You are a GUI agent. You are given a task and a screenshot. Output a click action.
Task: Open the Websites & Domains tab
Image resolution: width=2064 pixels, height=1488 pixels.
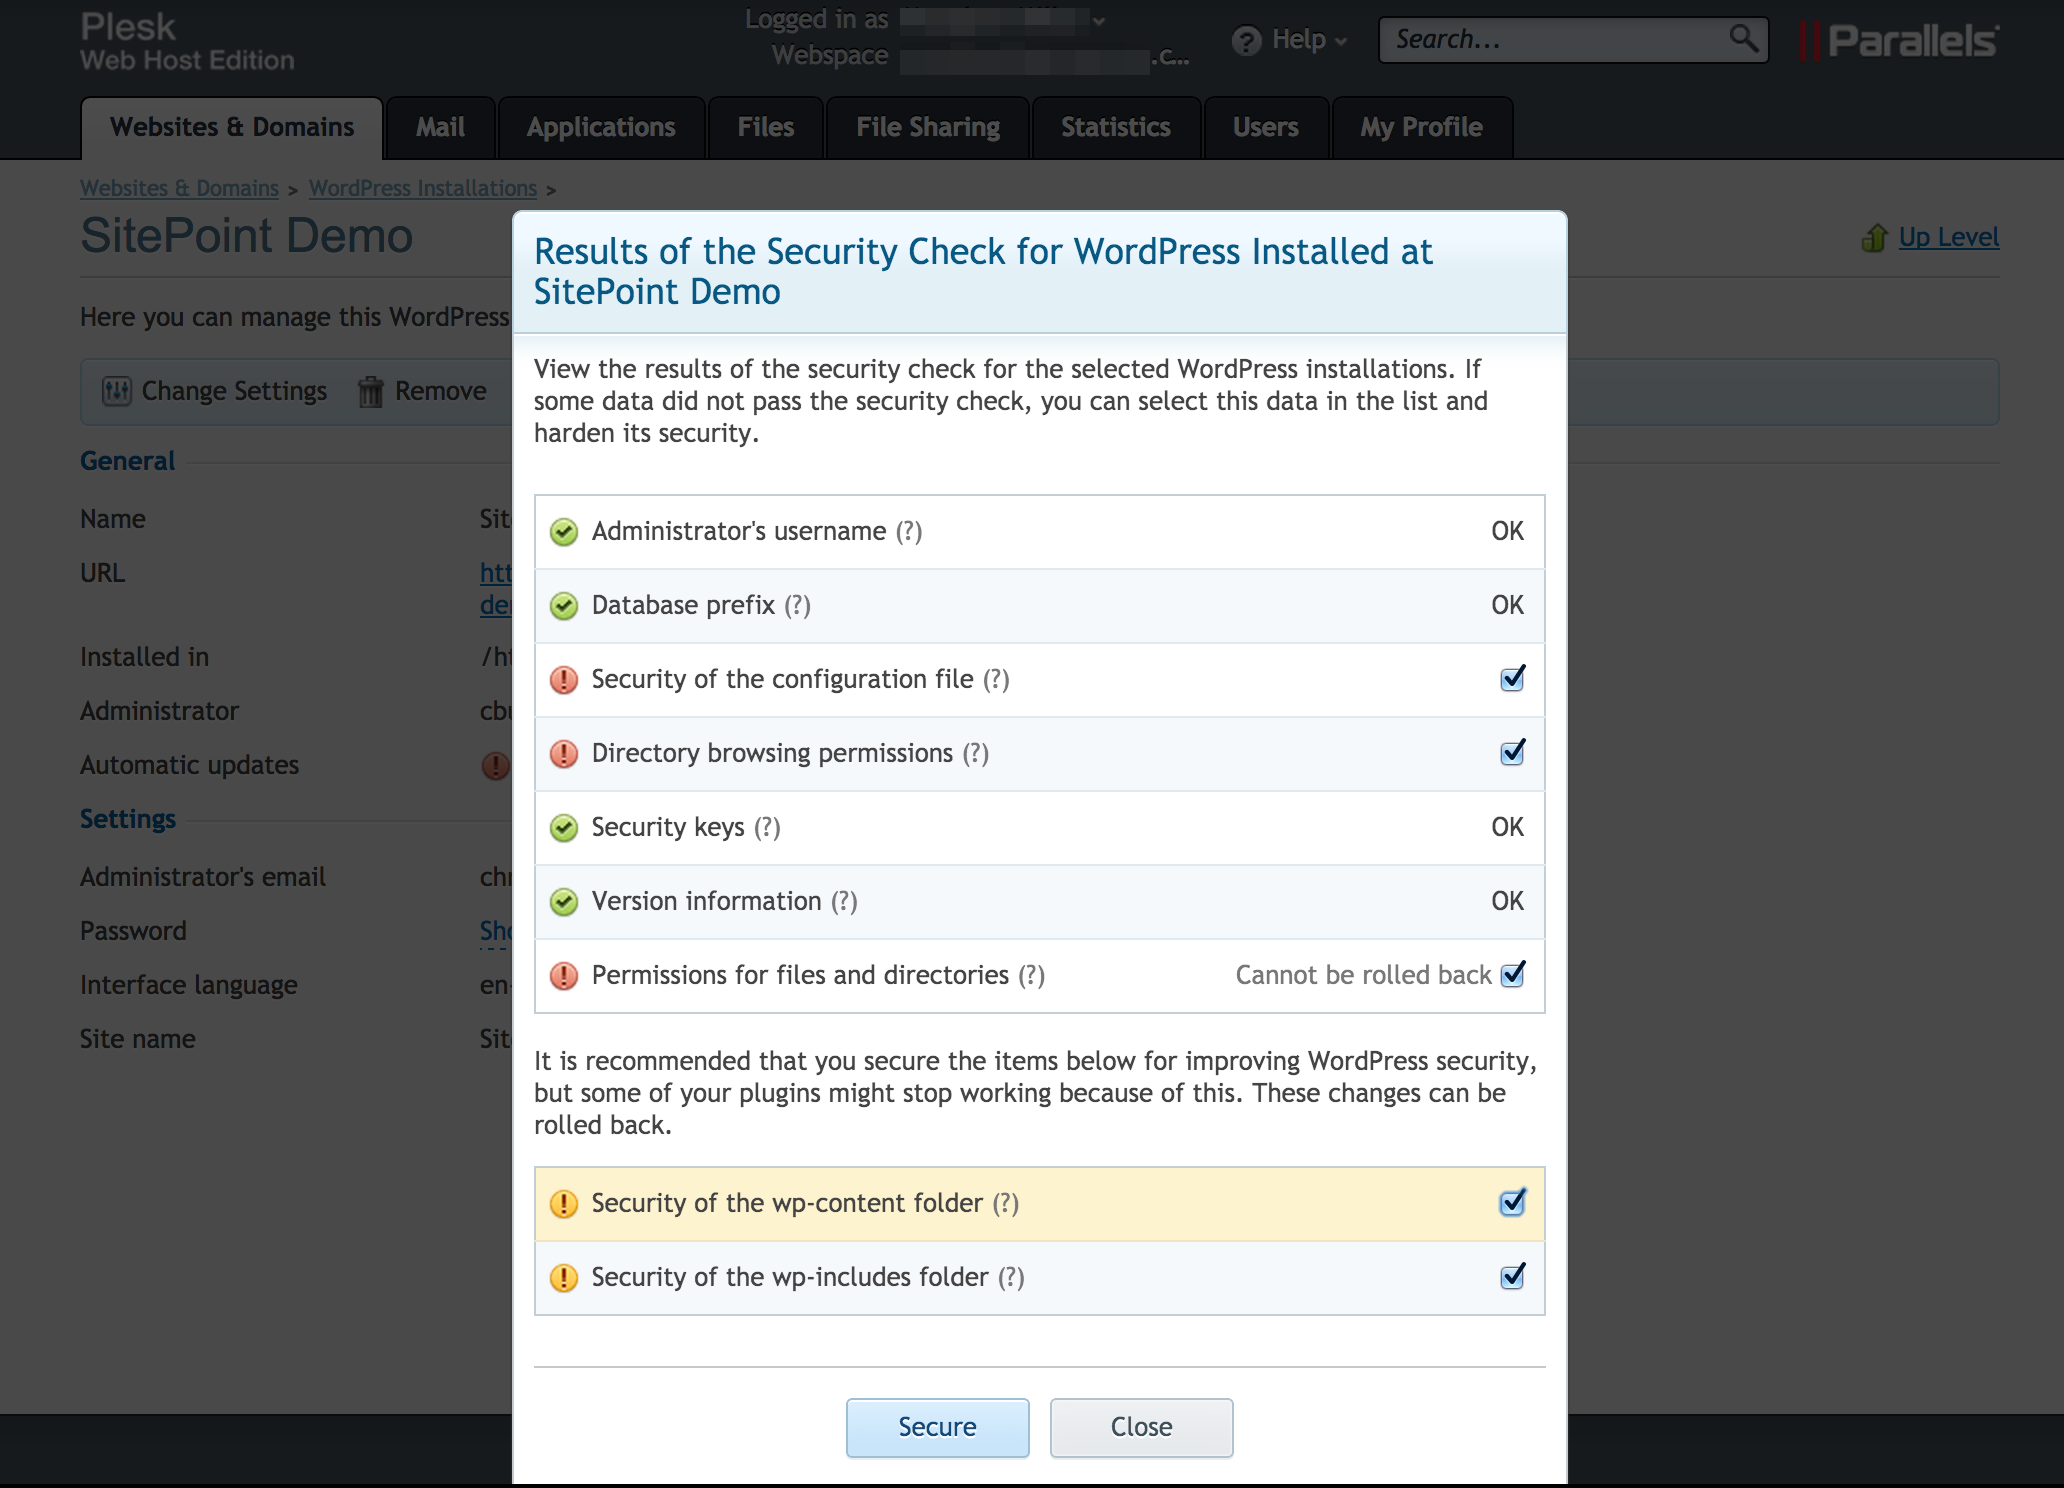pyautogui.click(x=232, y=128)
